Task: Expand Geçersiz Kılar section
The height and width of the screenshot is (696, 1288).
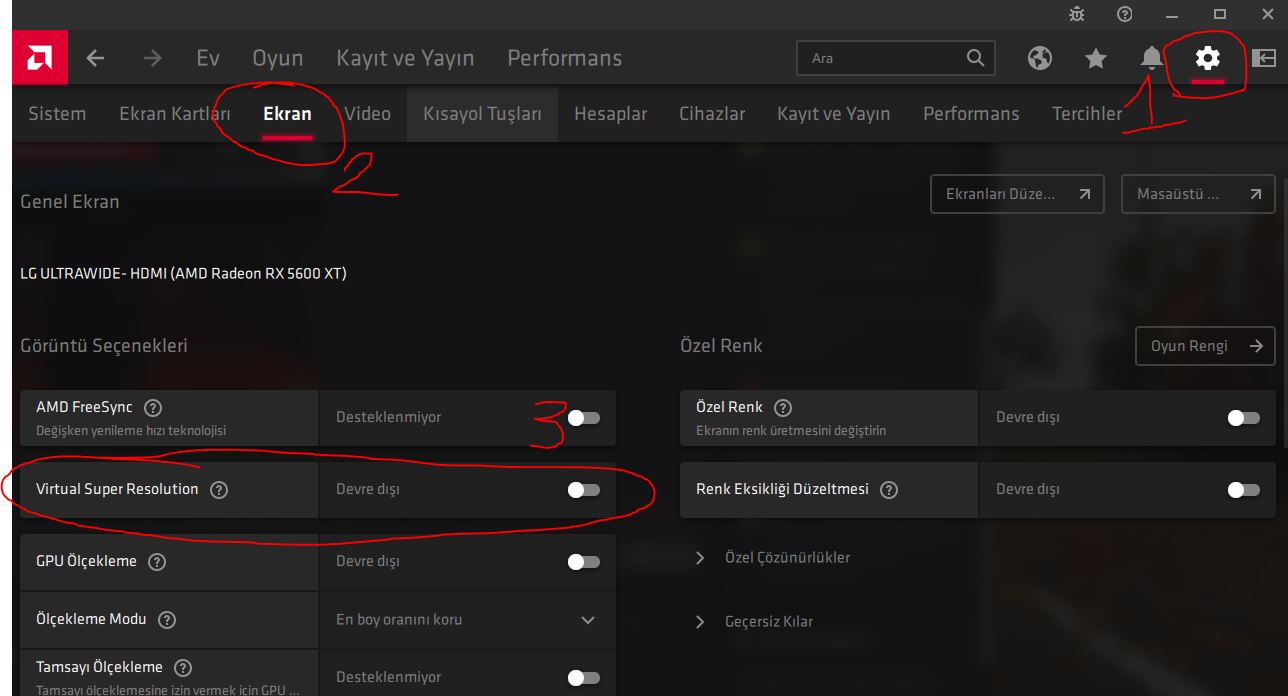Action: [755, 621]
